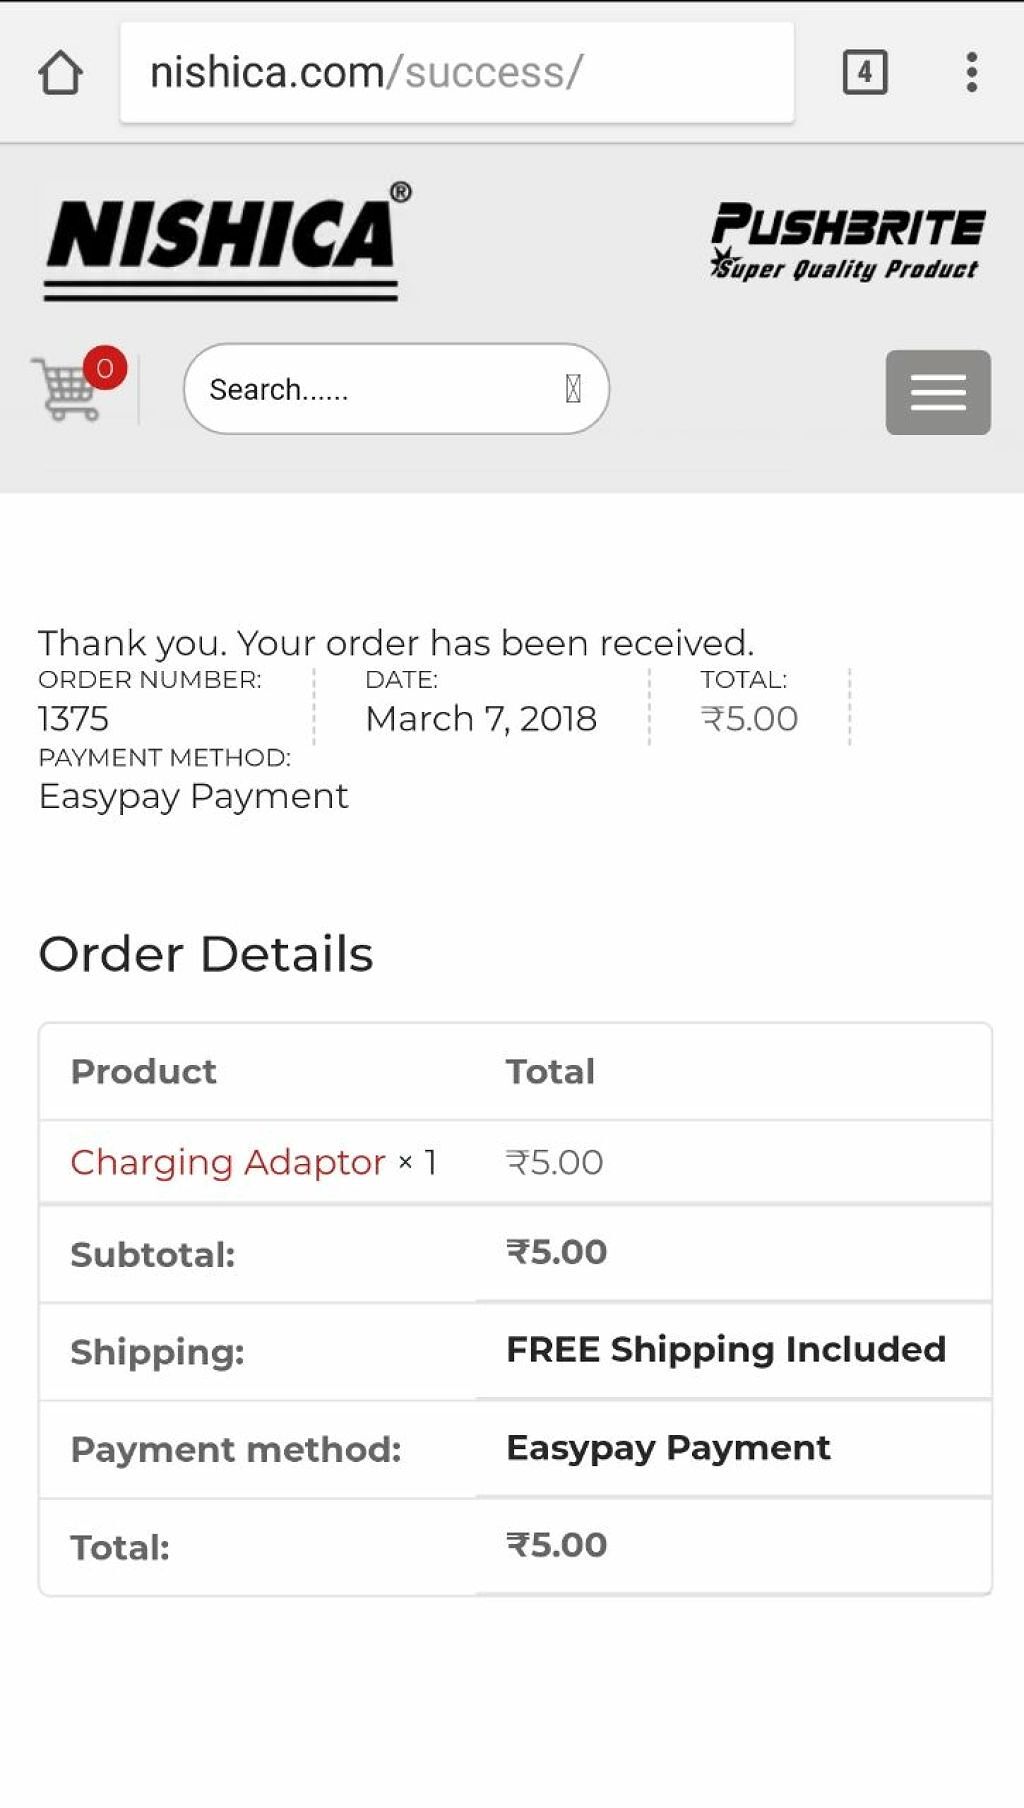Viewport: 1024px width, 1808px height.
Task: Click the Pushbrite Super Quality Product logo
Action: (847, 241)
